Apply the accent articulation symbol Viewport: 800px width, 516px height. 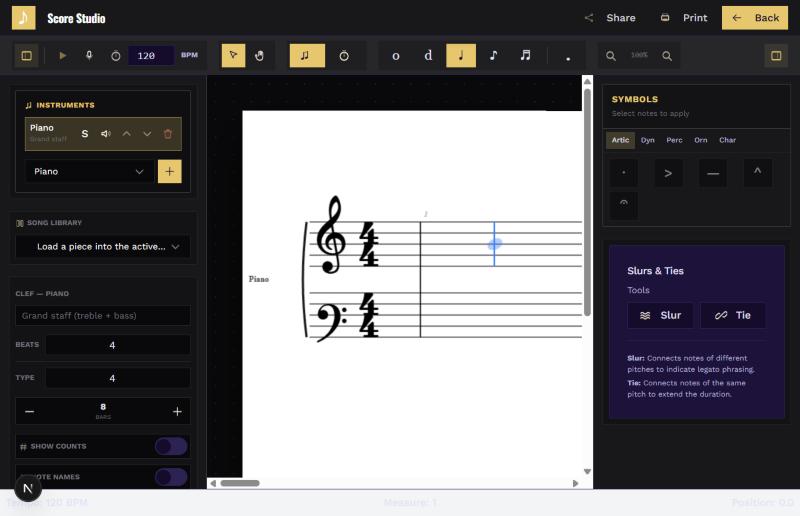pos(668,173)
